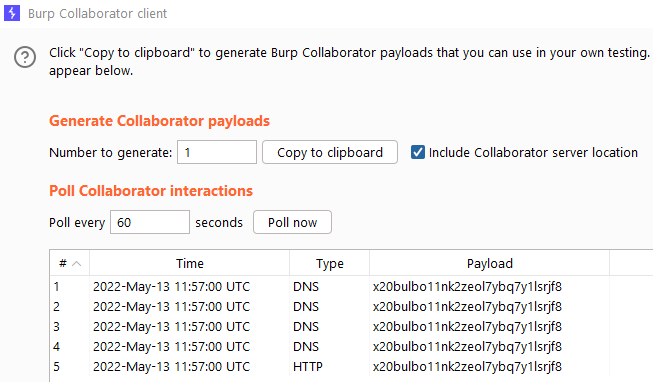Click the Burp Suite lightning logo icon
The image size is (653, 382).
12,13
